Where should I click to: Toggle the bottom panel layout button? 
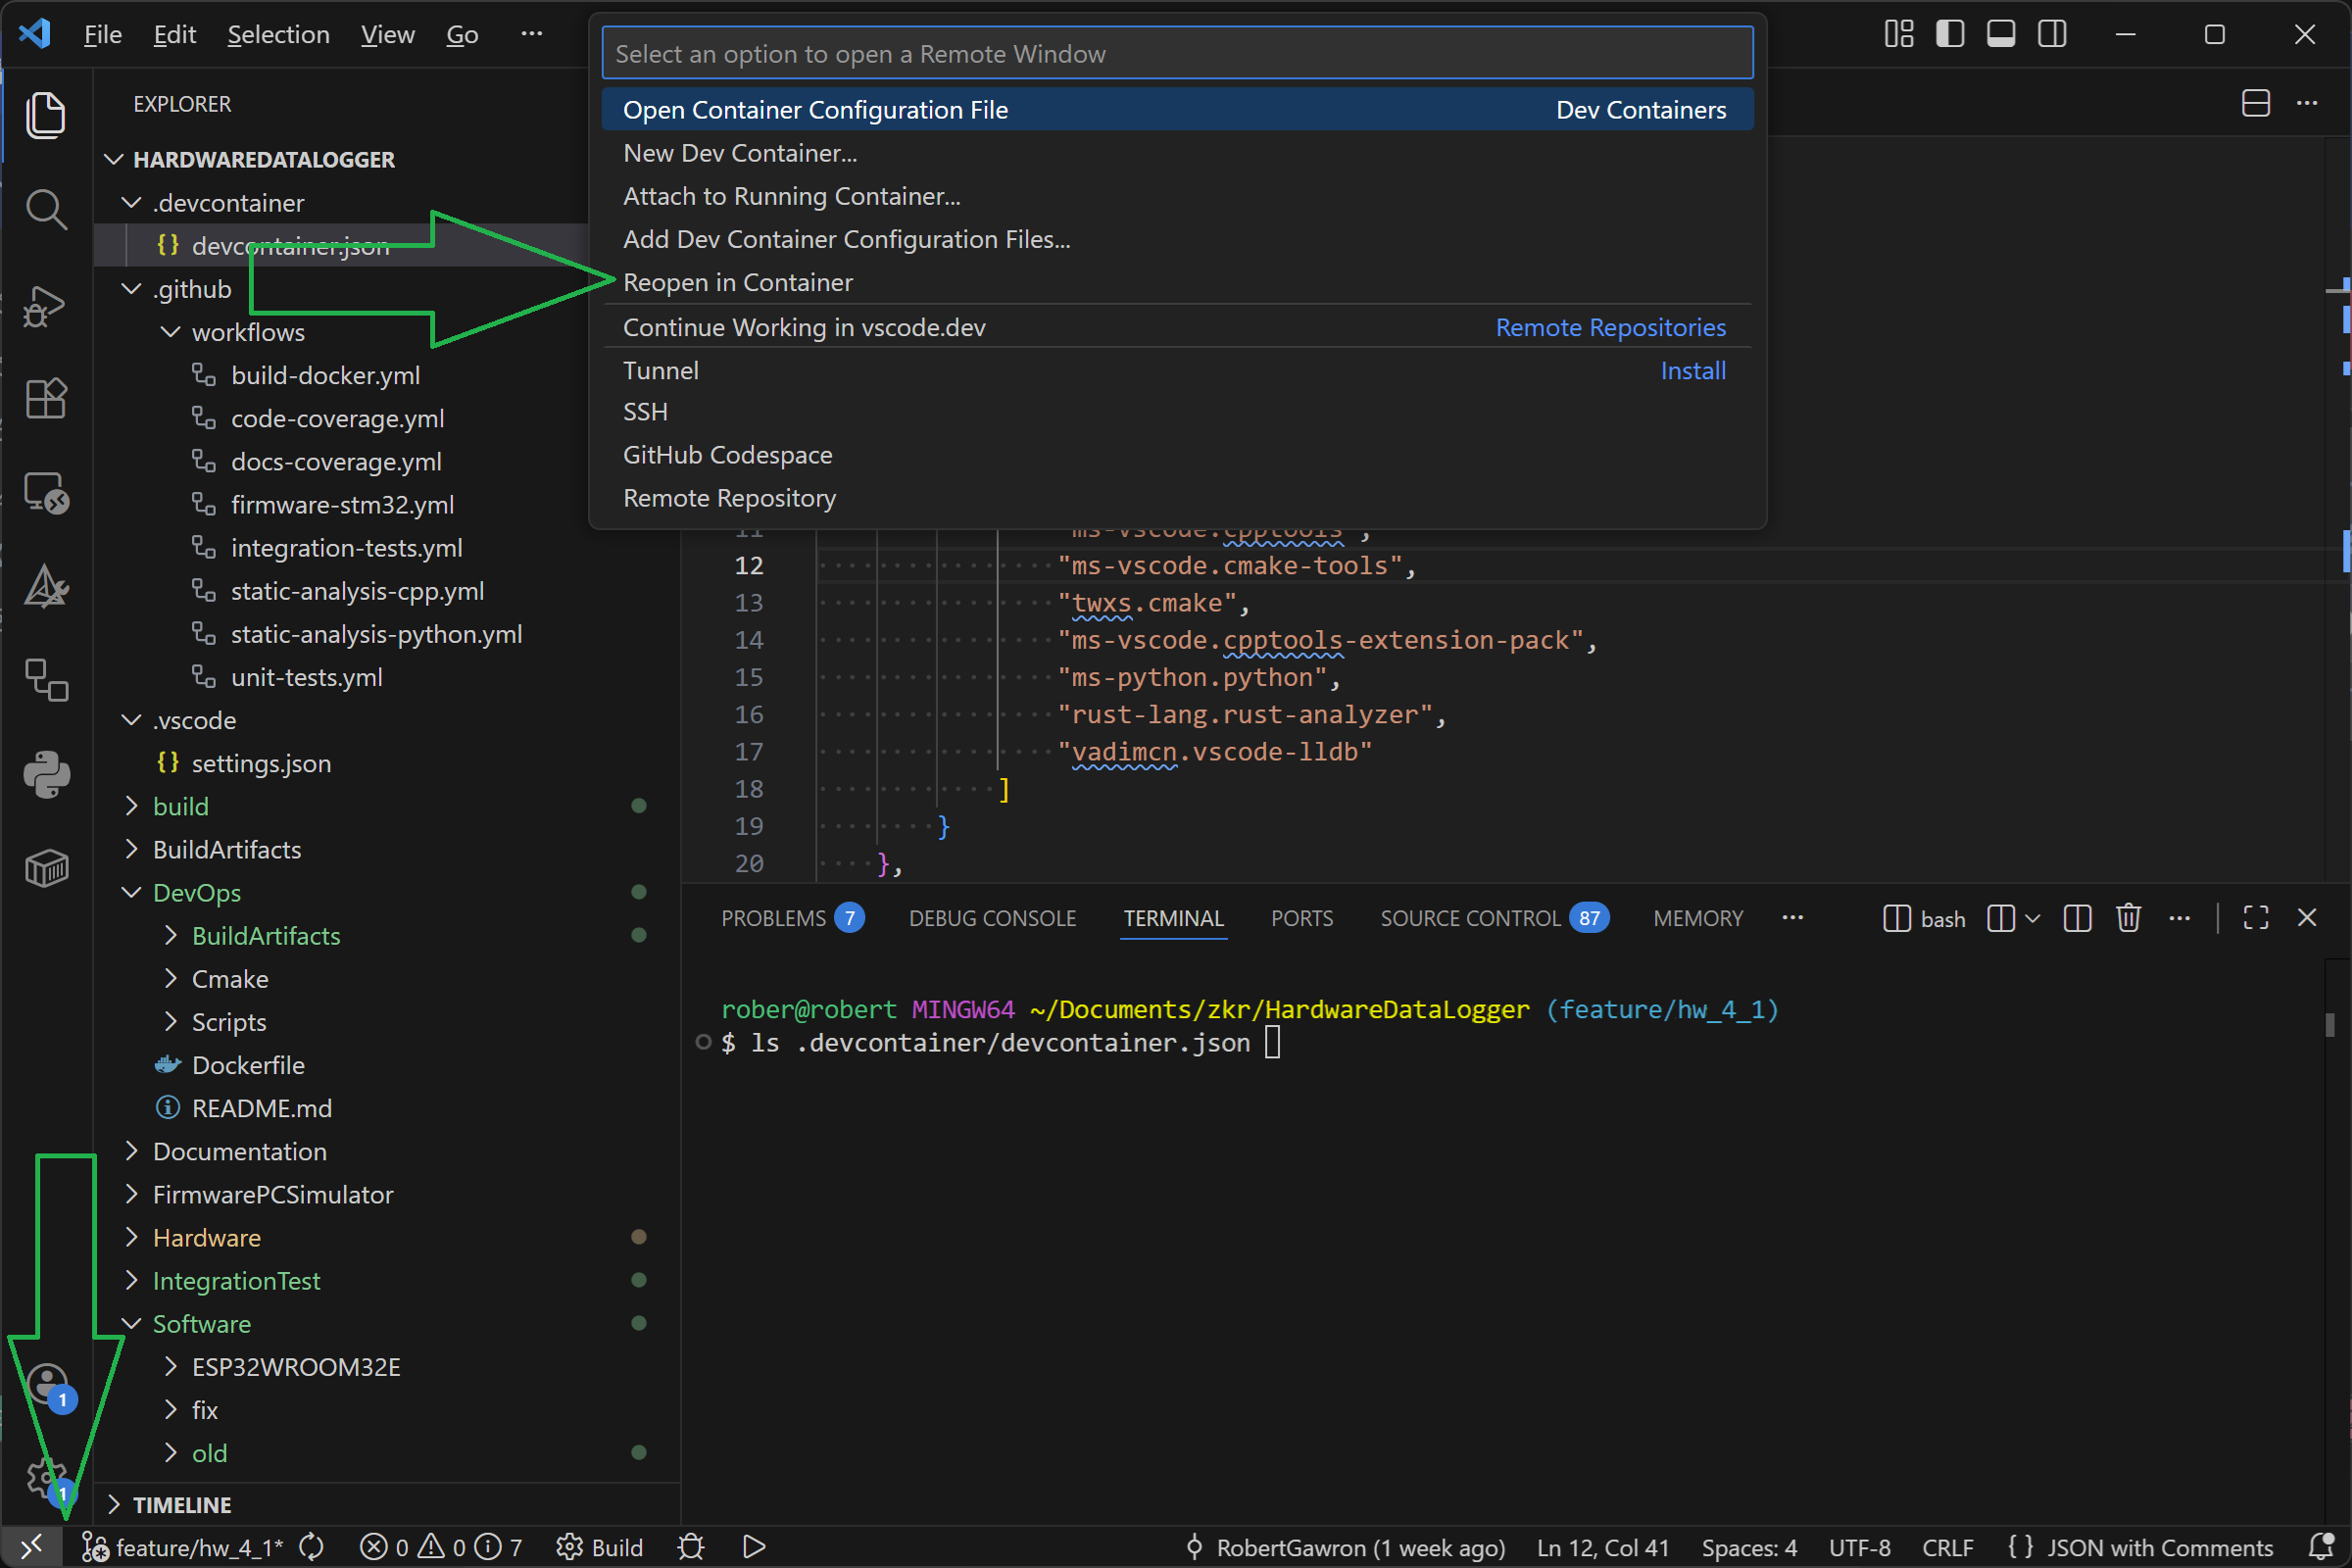[2000, 34]
